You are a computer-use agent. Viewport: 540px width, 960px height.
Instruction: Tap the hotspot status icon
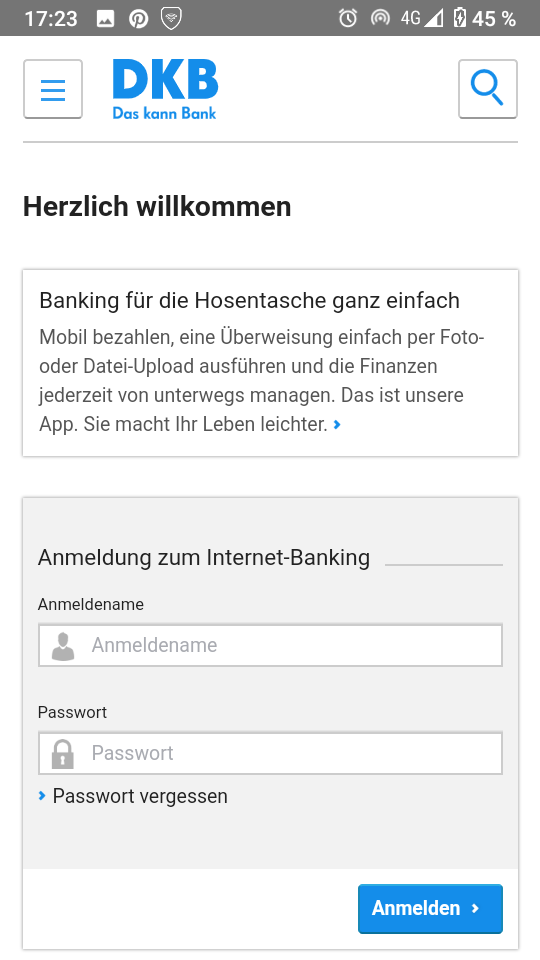[380, 18]
